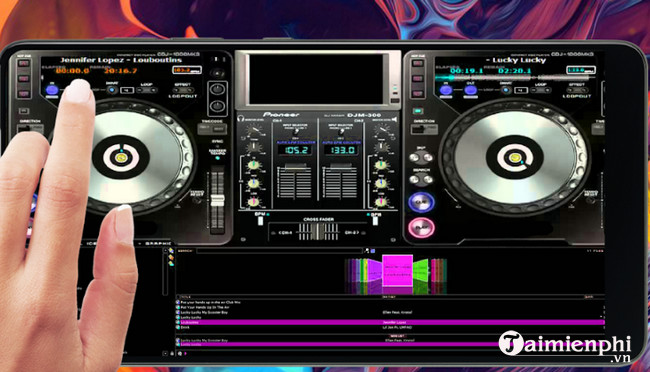650x372 pixels.
Task: Click the lower round knob beside left deck
Action: coord(217,107)
